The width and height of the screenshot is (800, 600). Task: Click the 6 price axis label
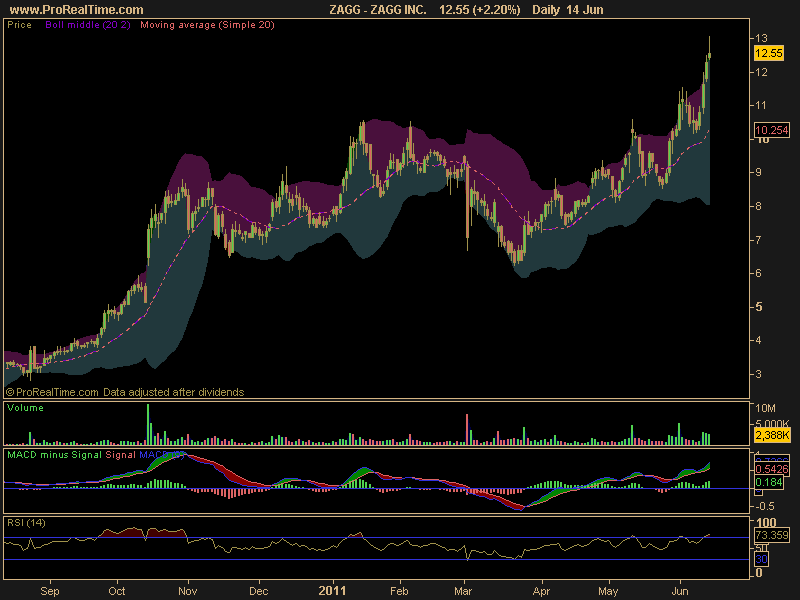758,273
